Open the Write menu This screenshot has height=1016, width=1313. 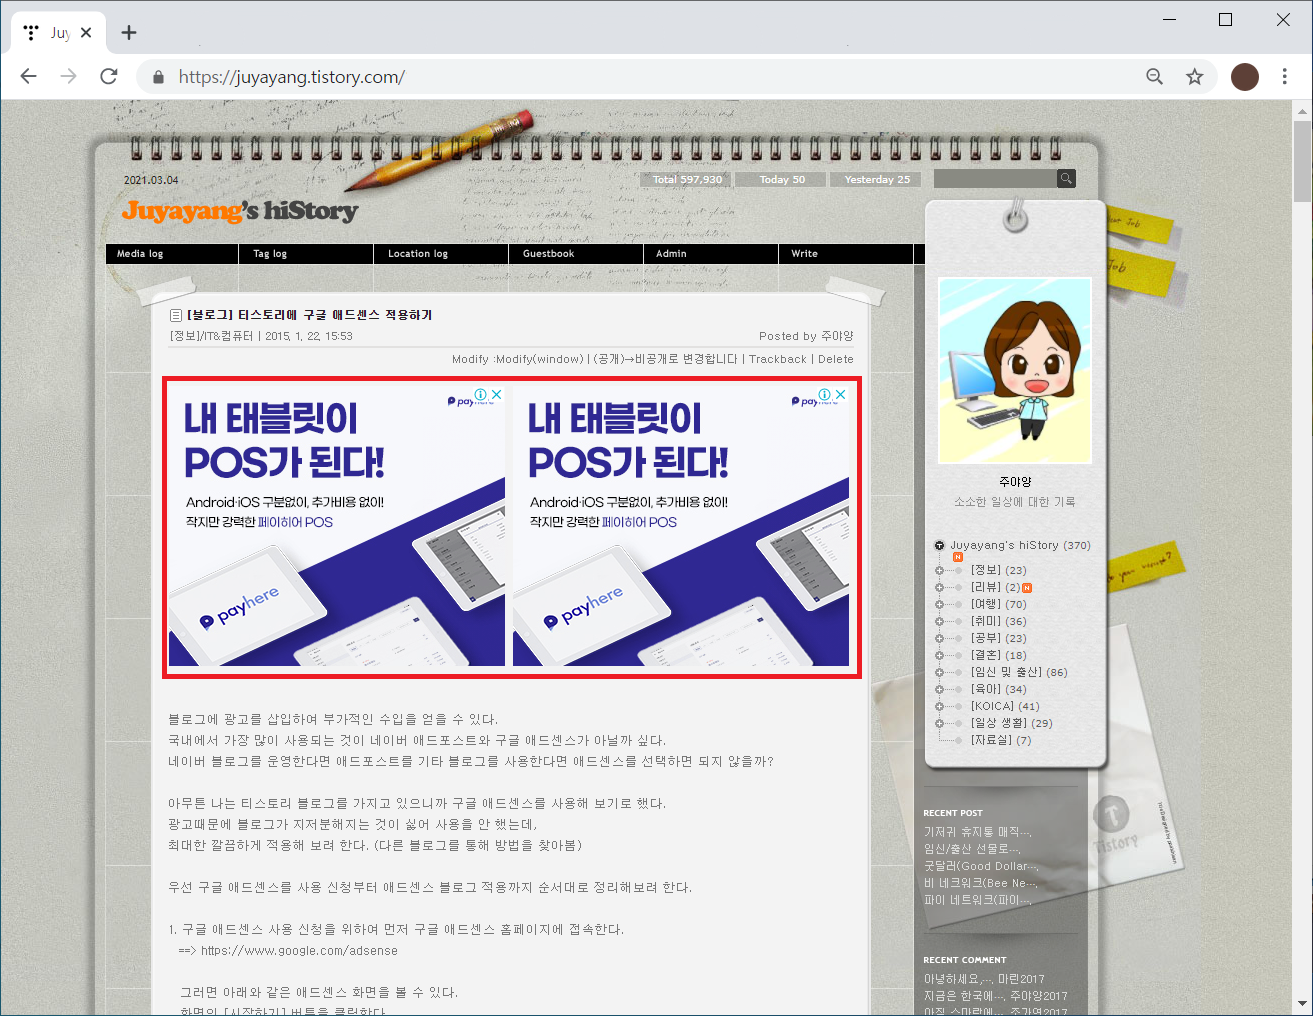coord(804,254)
